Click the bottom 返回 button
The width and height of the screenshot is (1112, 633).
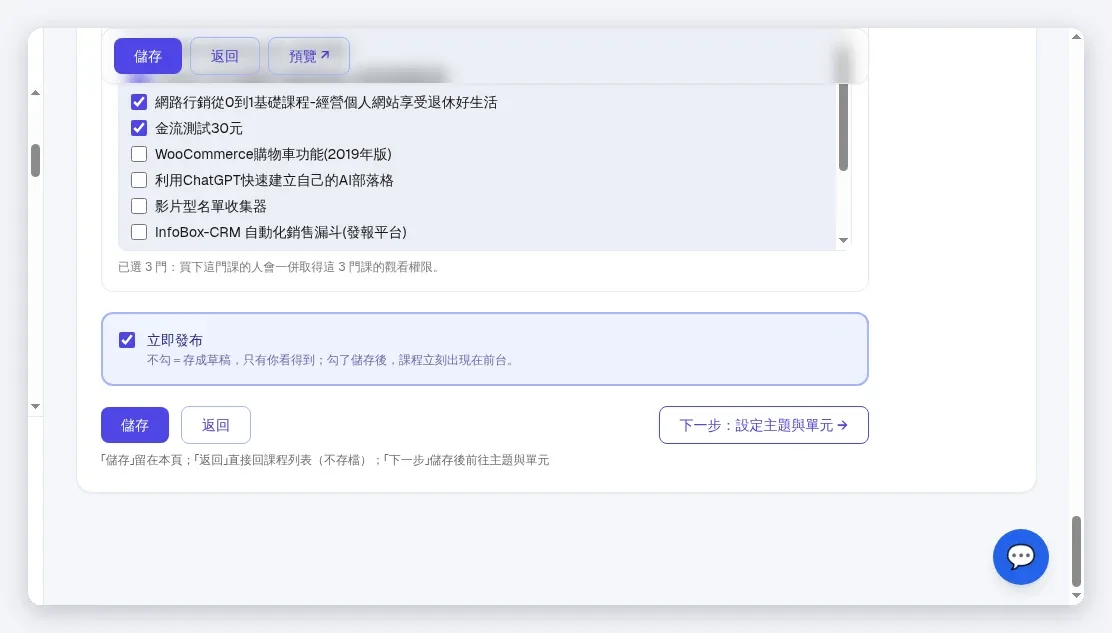coord(216,425)
